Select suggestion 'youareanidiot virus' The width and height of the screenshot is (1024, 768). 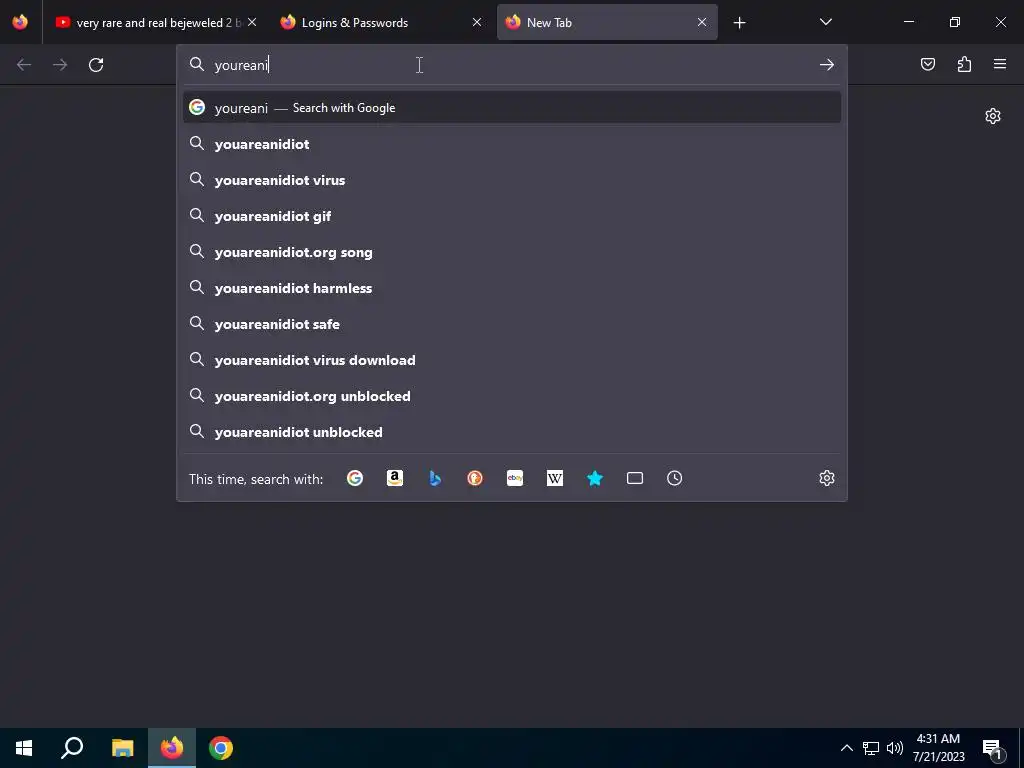512,180
